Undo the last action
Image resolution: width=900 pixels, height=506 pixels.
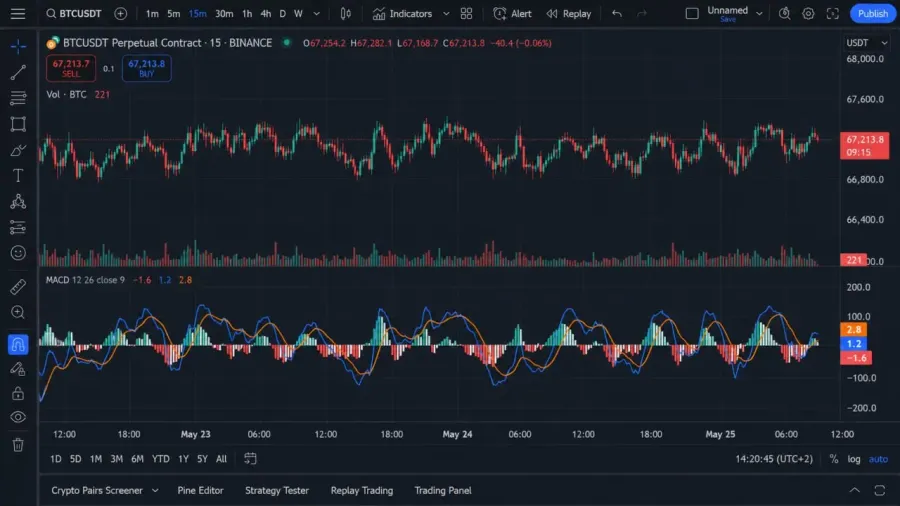(616, 13)
